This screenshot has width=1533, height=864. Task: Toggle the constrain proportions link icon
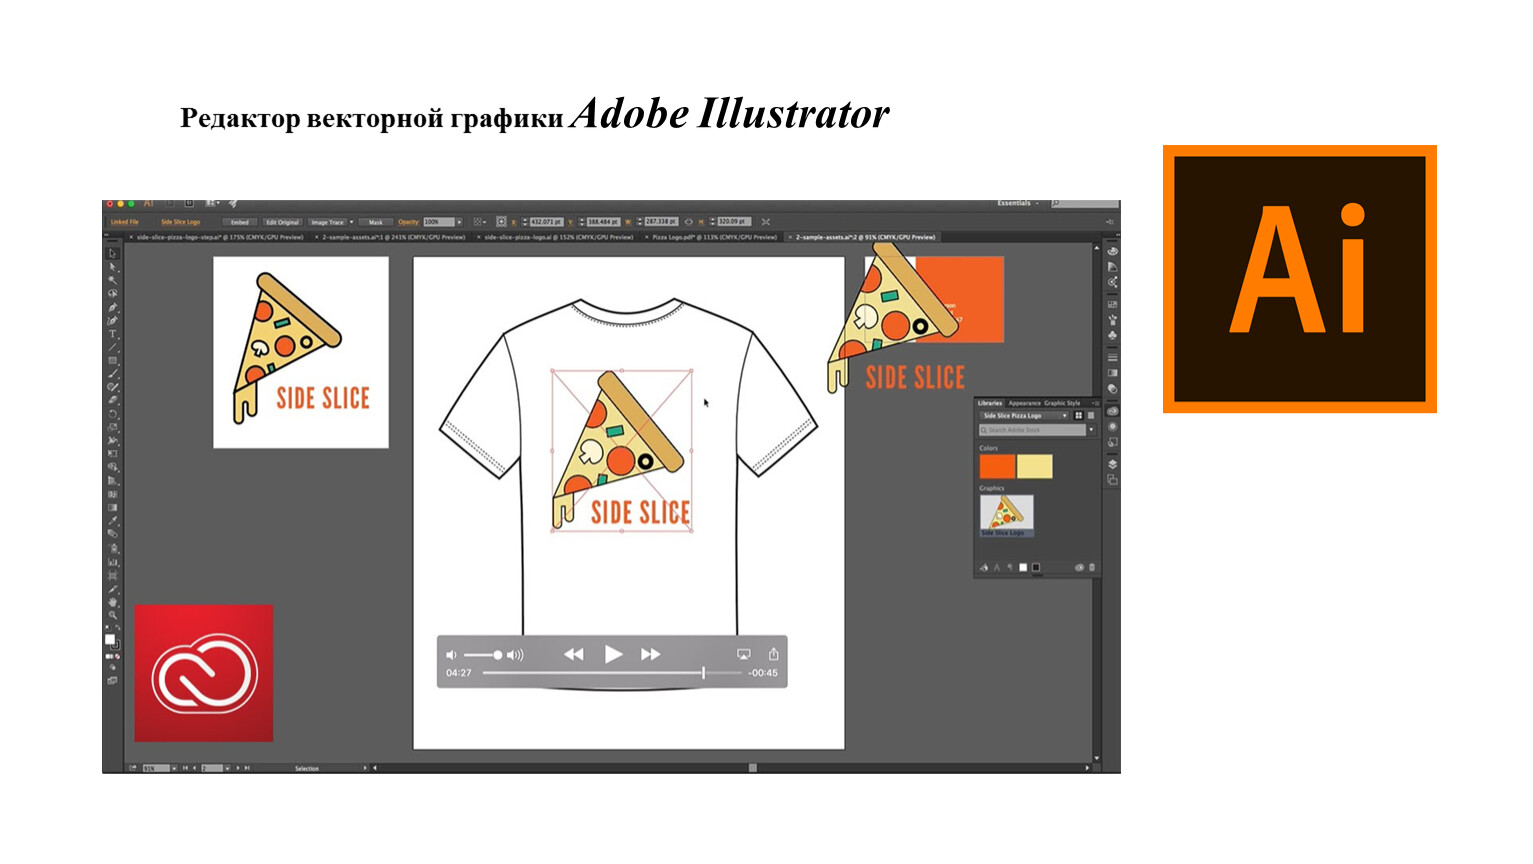coord(689,222)
